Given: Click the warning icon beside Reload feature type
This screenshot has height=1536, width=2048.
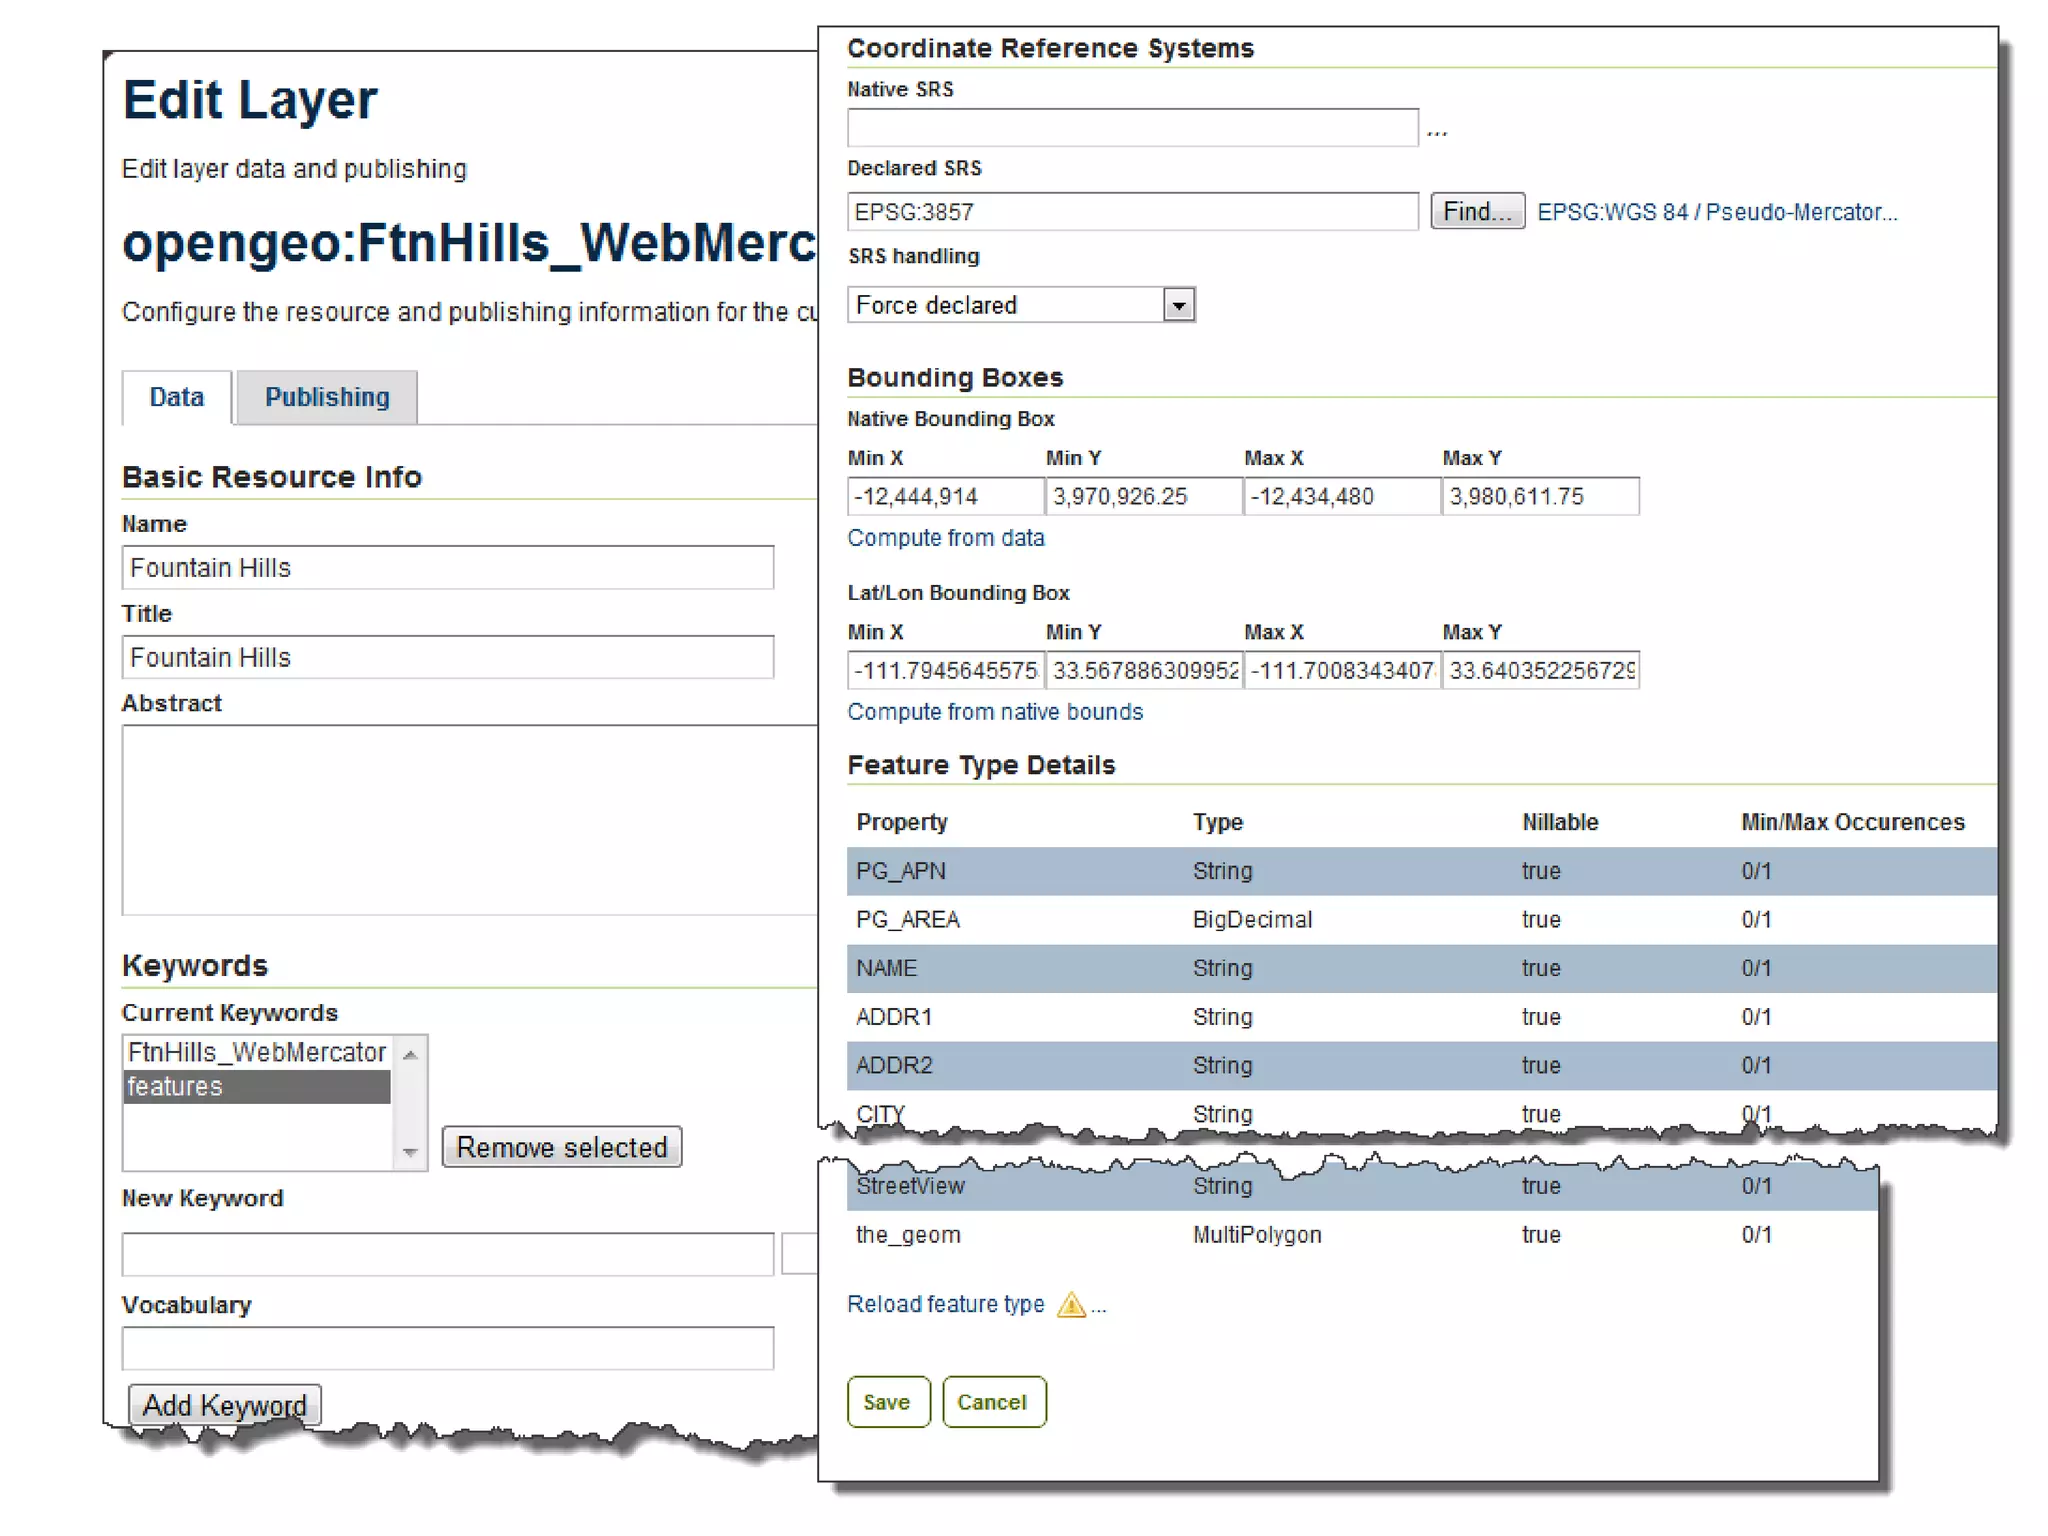Looking at the screenshot, I should [x=1071, y=1304].
